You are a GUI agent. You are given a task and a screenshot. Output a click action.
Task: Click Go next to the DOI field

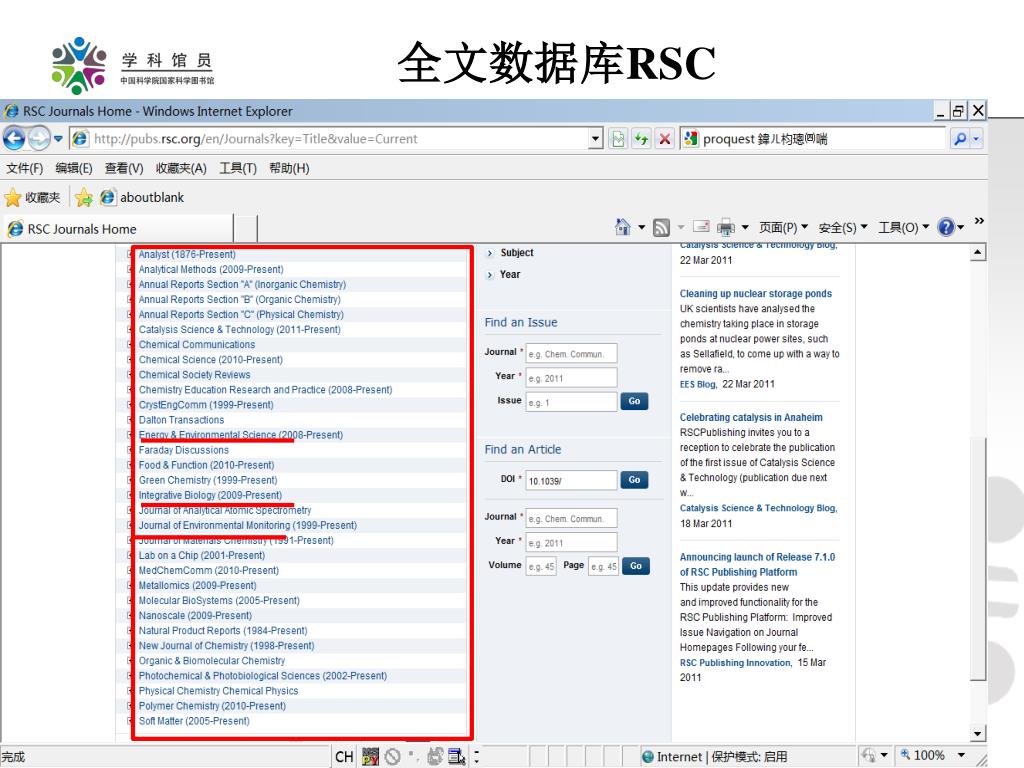click(x=634, y=479)
